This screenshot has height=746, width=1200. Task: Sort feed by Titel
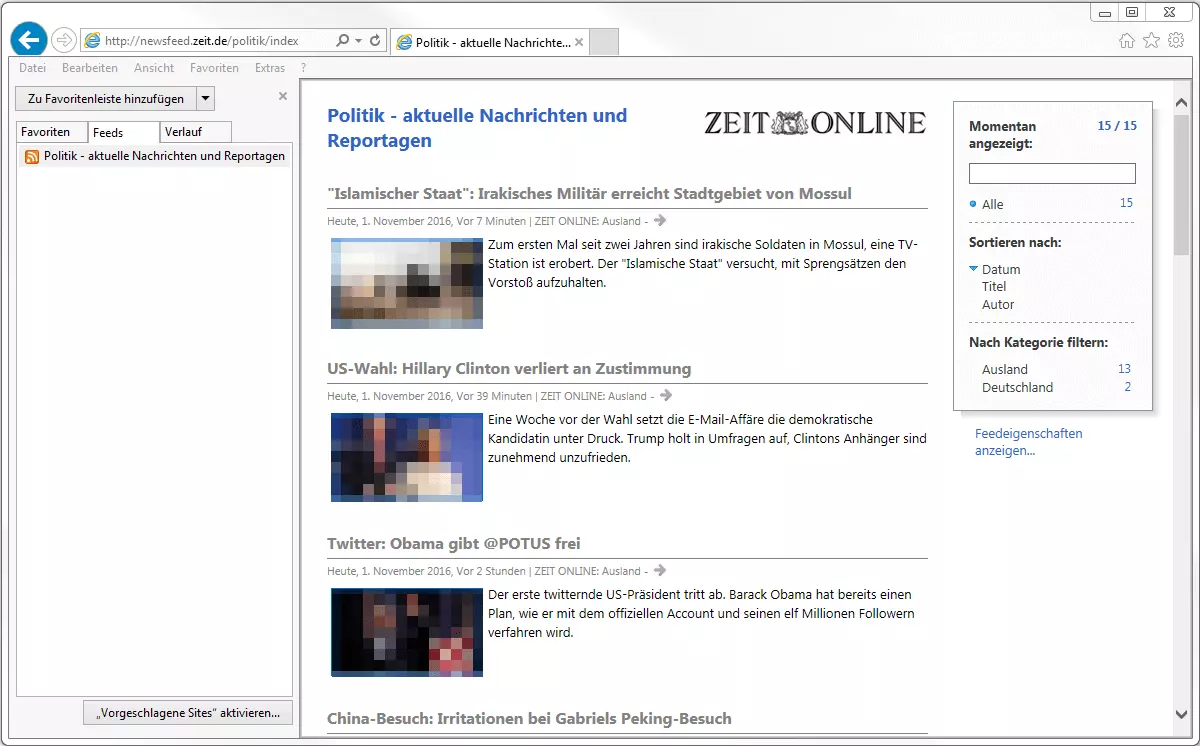coord(994,286)
